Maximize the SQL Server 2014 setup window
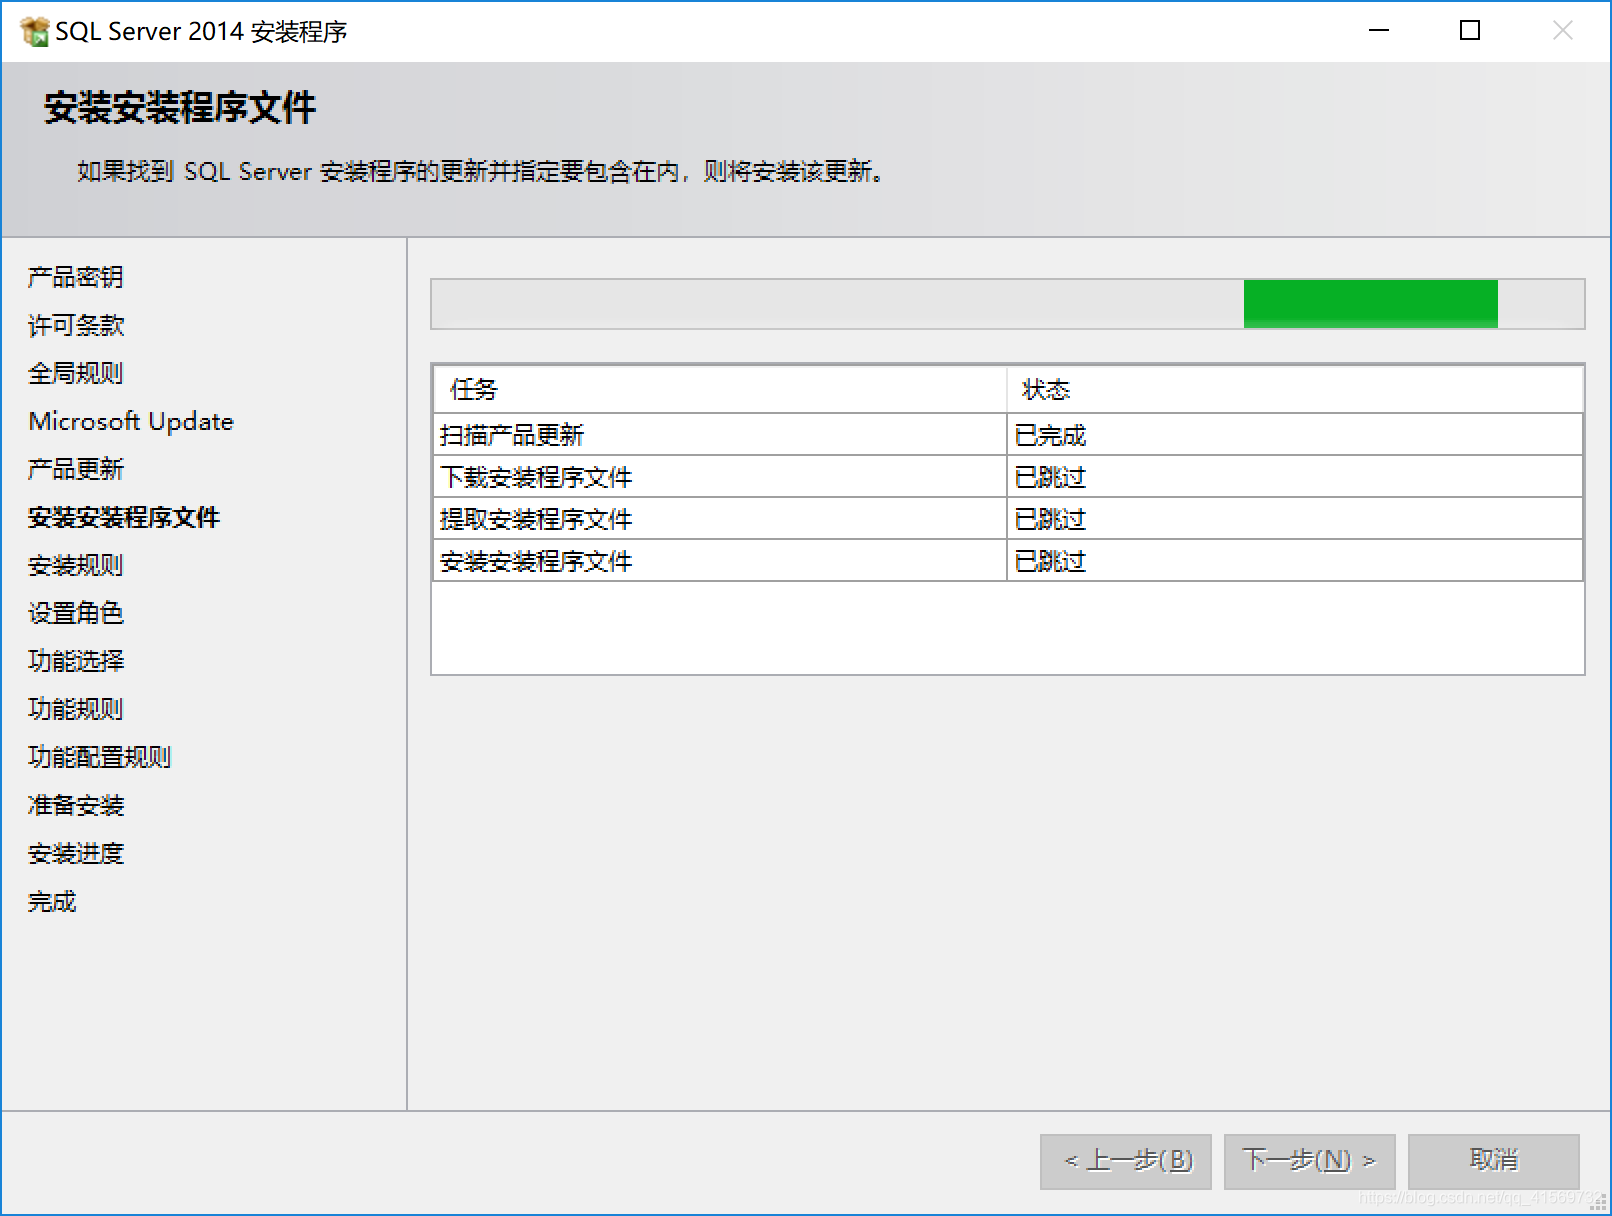The height and width of the screenshot is (1216, 1612). point(1470,31)
